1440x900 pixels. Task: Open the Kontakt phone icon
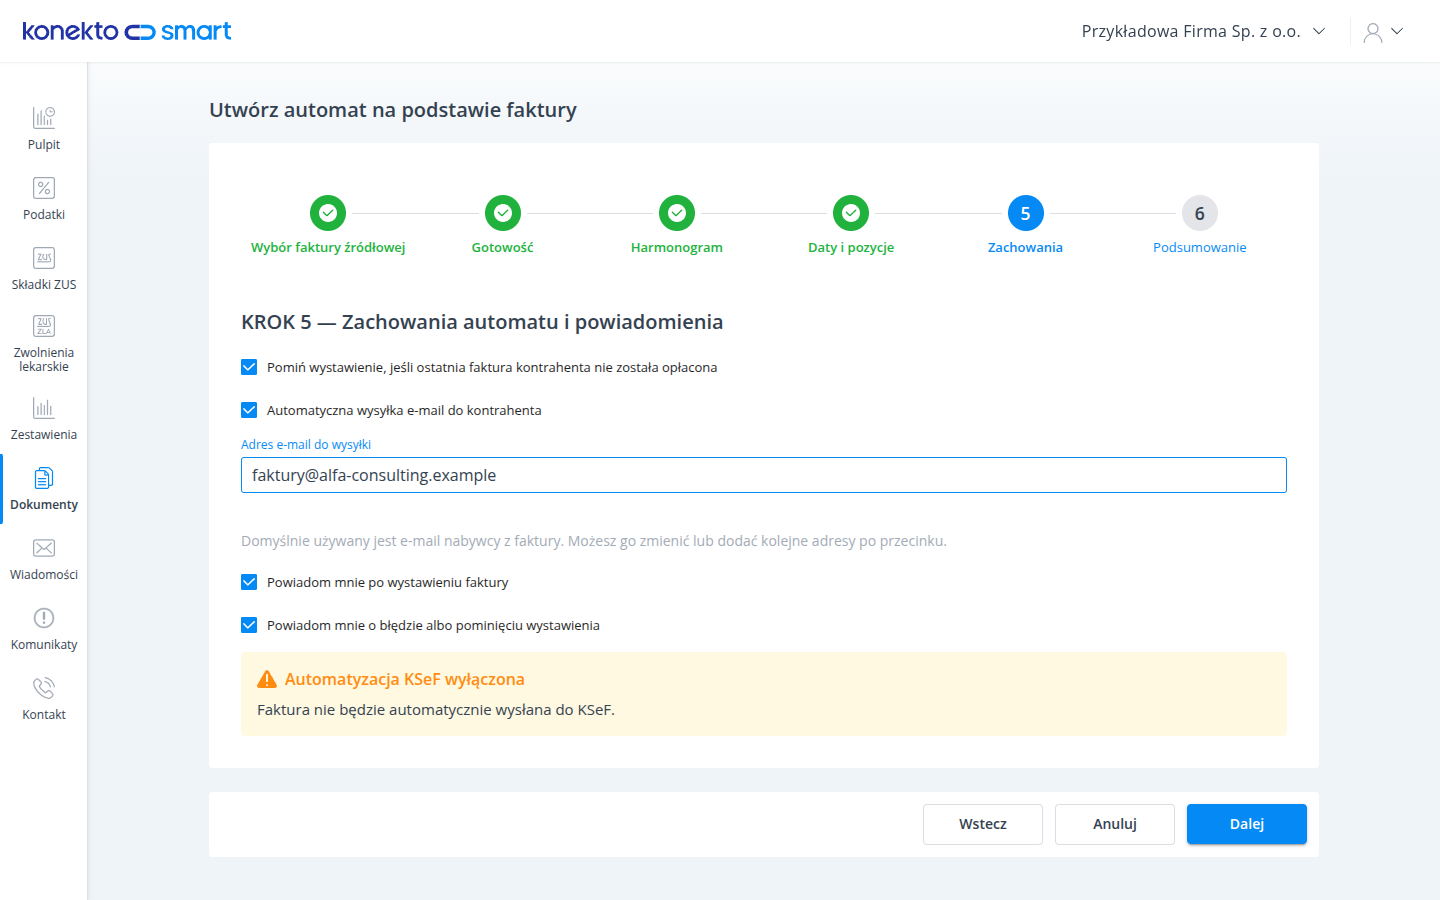click(44, 688)
